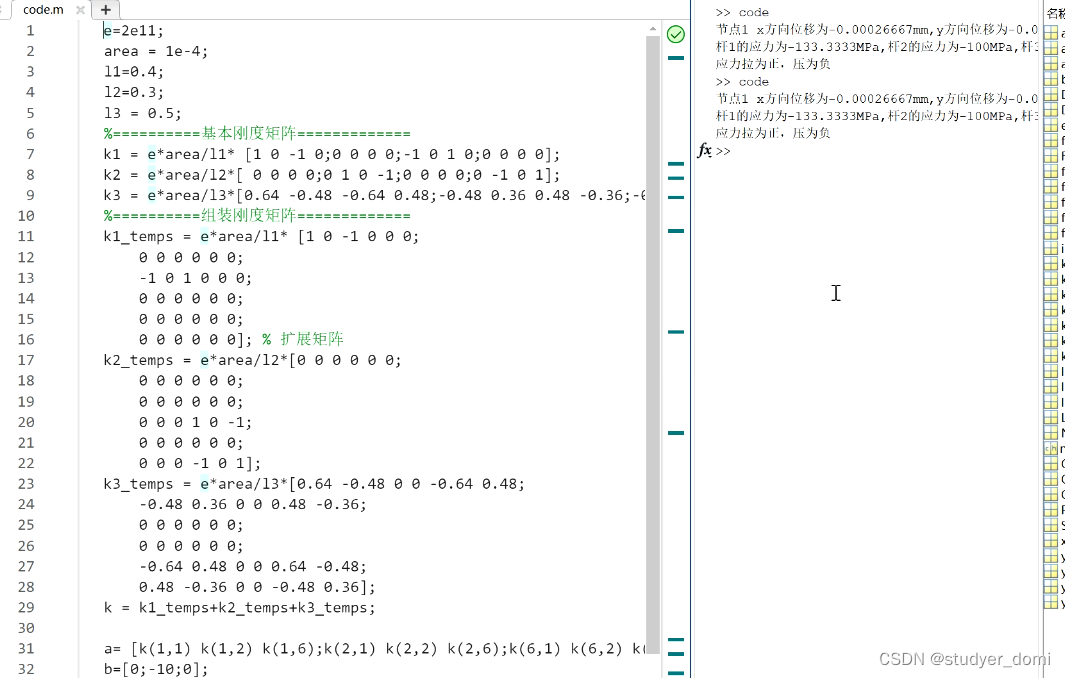Open a new editor tab with the plus icon
This screenshot has width=1065, height=678.
(x=105, y=9)
